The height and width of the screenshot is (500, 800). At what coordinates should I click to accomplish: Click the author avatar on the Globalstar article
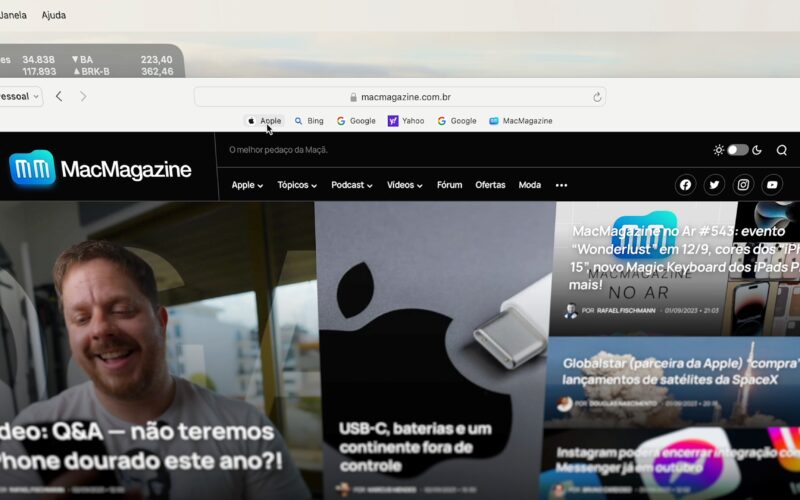pos(564,404)
